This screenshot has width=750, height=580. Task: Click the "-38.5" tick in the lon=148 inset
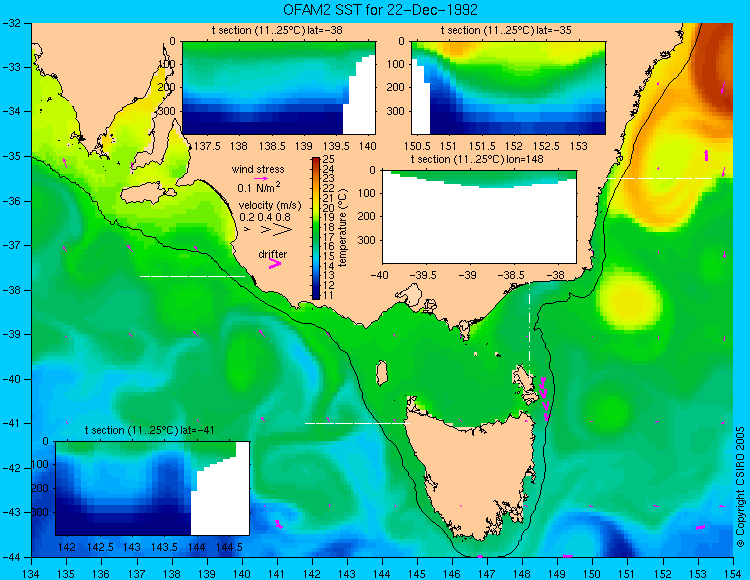pyautogui.click(x=512, y=275)
